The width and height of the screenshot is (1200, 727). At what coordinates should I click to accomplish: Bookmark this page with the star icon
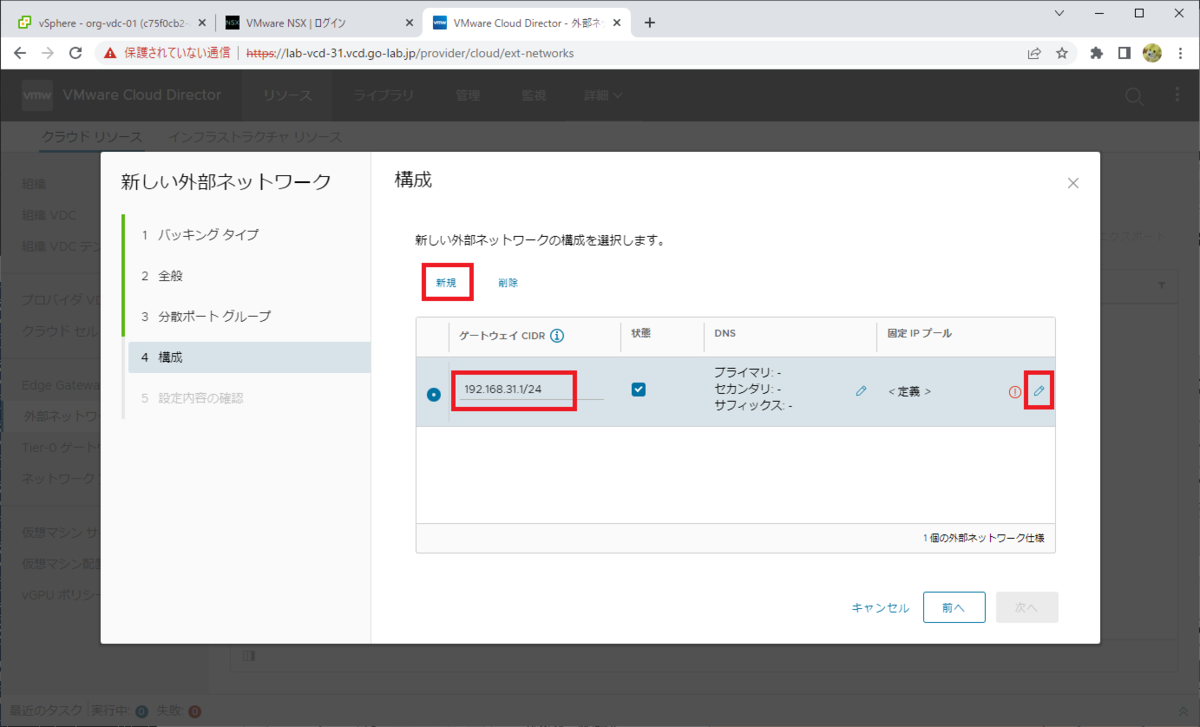click(1062, 53)
